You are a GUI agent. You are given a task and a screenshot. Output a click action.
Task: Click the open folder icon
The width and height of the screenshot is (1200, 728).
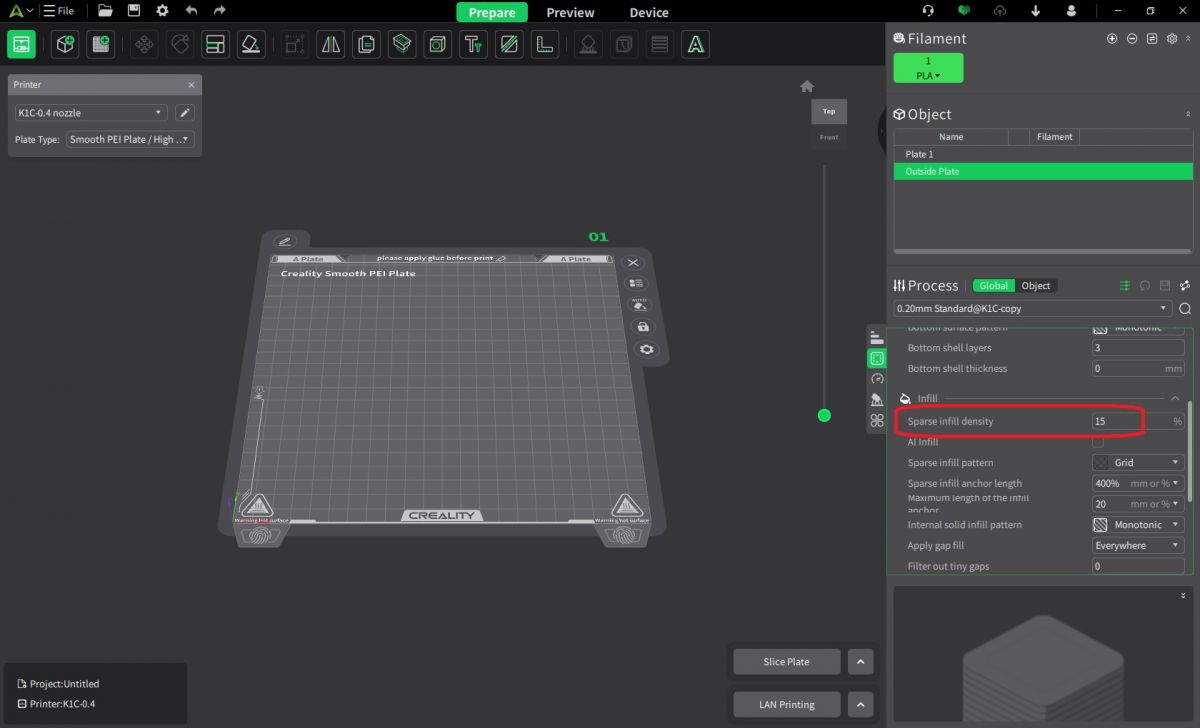pyautogui.click(x=105, y=11)
